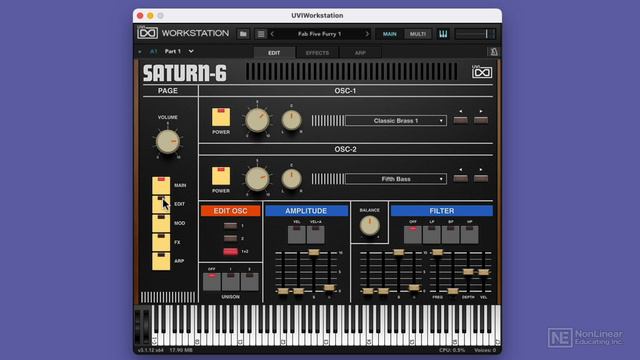Expand the Part 1 chevron menu
640x360 pixels.
coord(191,51)
